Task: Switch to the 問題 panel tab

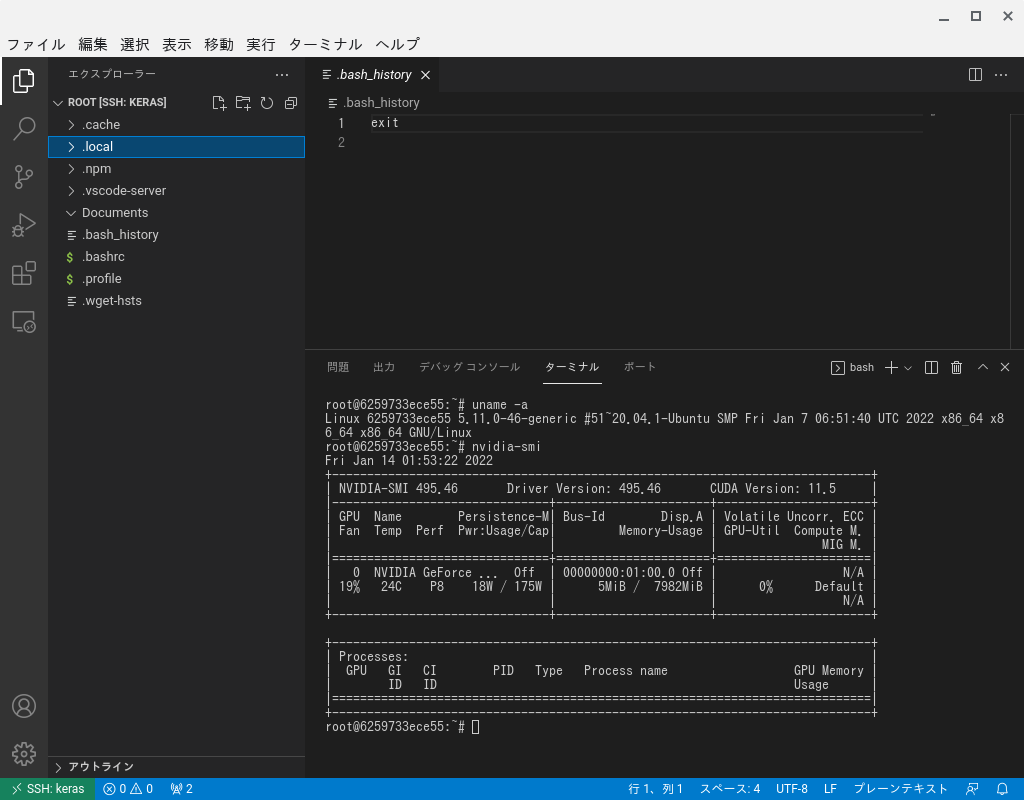Action: coord(338,367)
